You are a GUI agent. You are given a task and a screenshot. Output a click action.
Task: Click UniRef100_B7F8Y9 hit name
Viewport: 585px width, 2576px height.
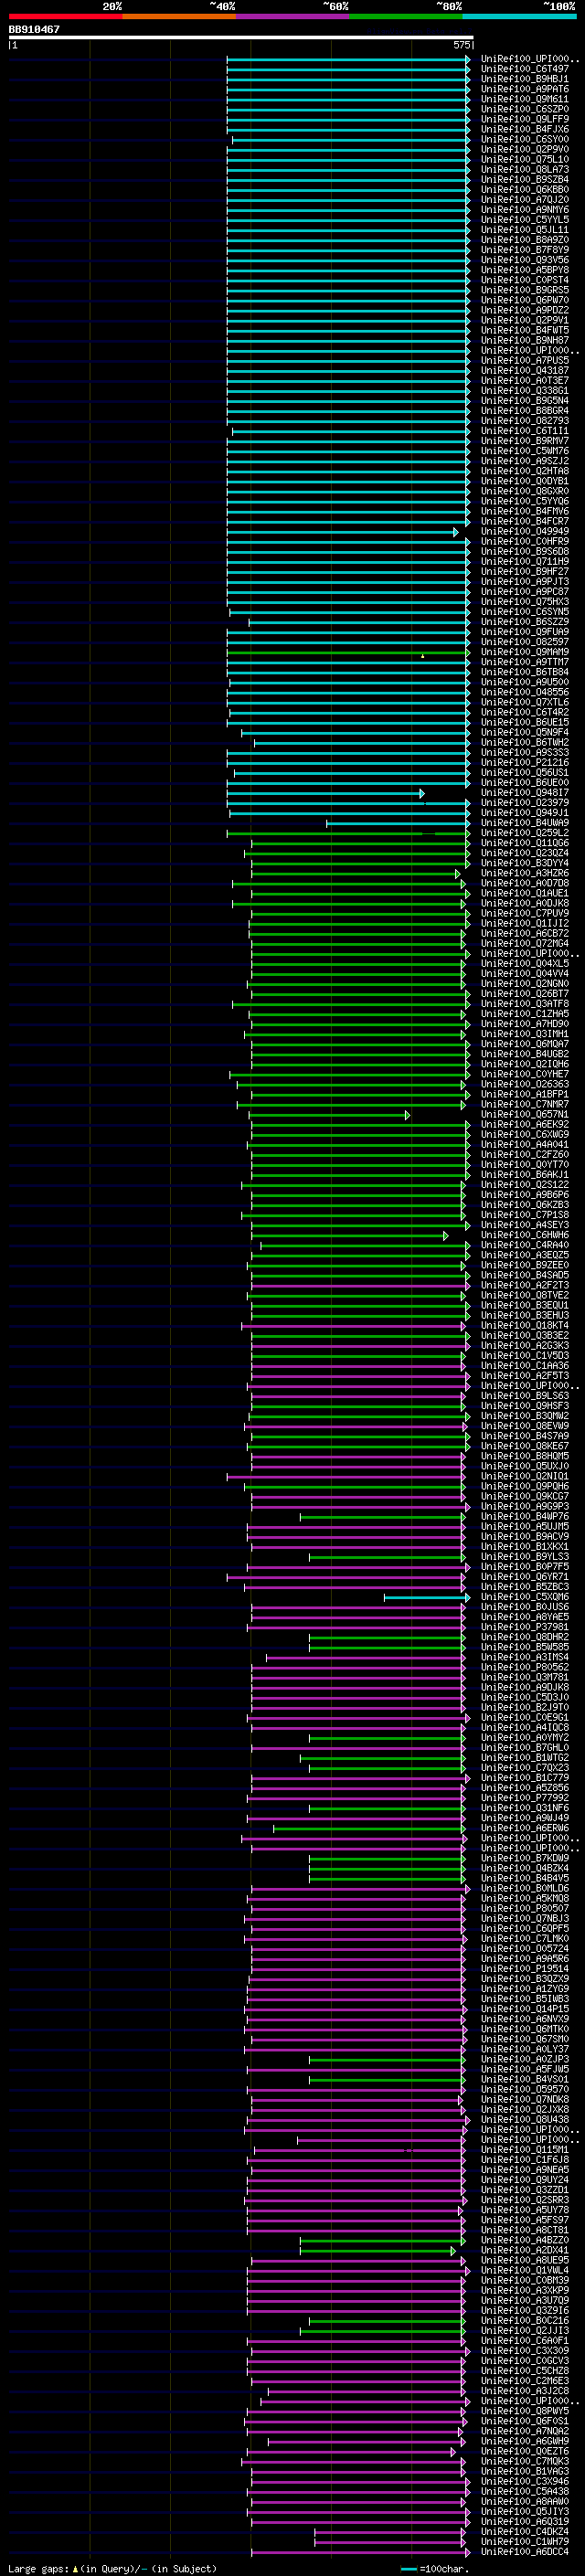pyautogui.click(x=525, y=250)
